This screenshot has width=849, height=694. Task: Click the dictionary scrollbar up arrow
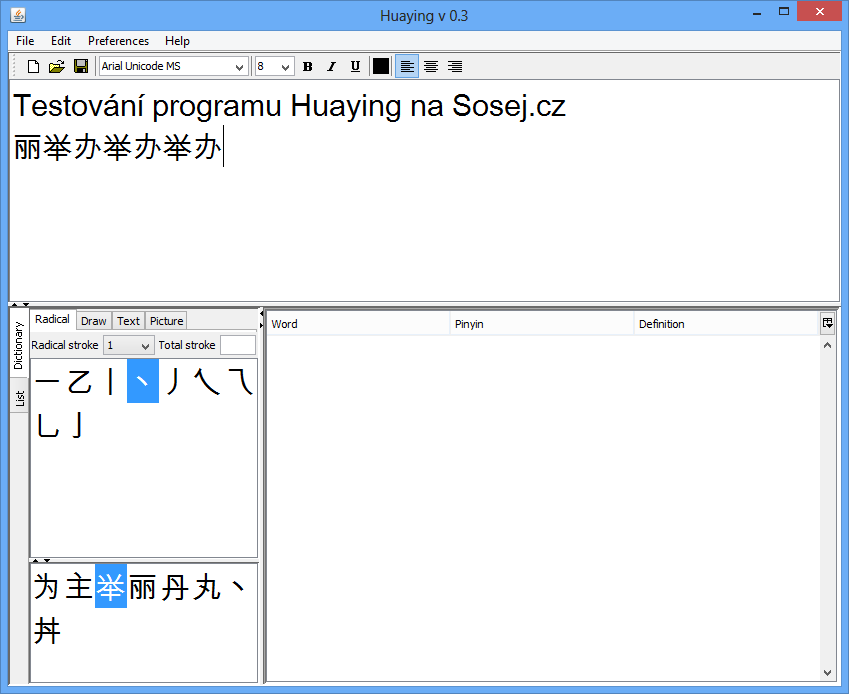tap(827, 345)
